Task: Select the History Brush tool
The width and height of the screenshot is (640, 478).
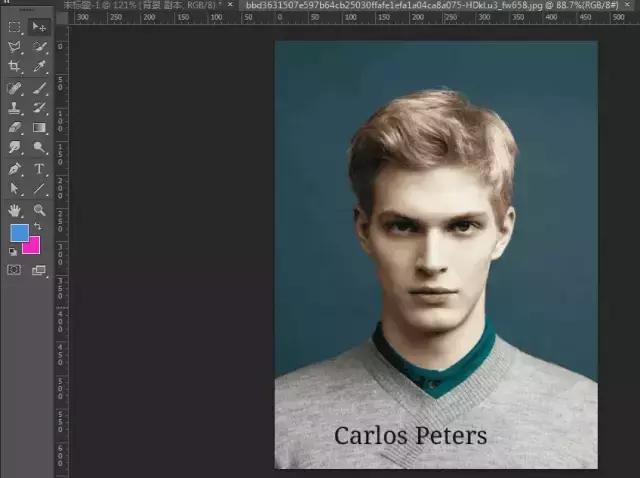Action: pos(39,108)
